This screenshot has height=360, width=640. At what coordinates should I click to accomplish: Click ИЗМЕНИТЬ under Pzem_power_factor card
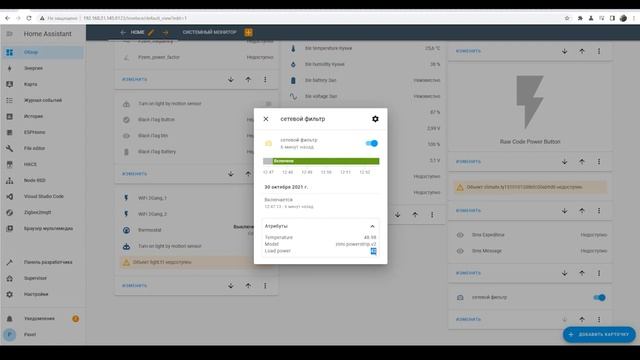pos(135,79)
